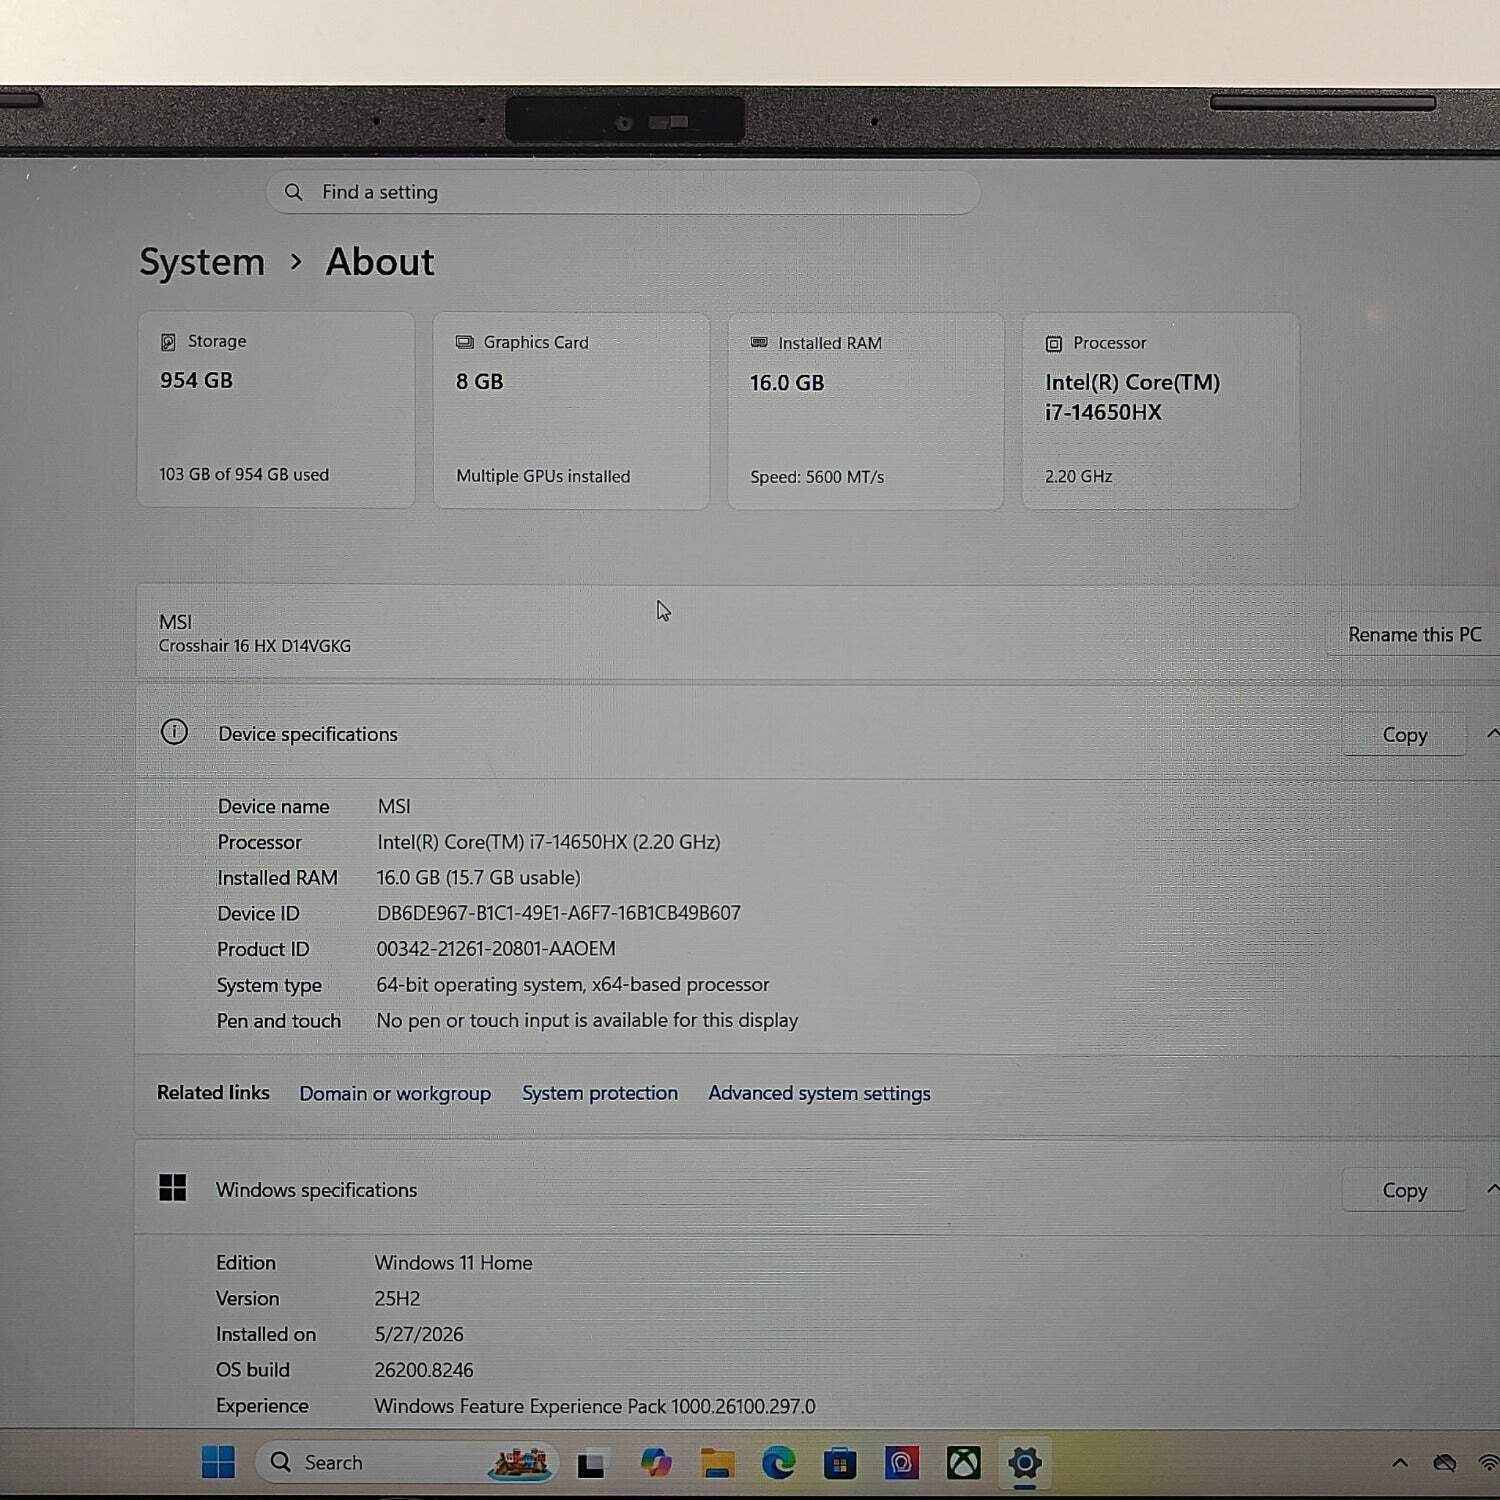The image size is (1500, 1500).
Task: Select the Device ID value text
Action: [x=559, y=913]
